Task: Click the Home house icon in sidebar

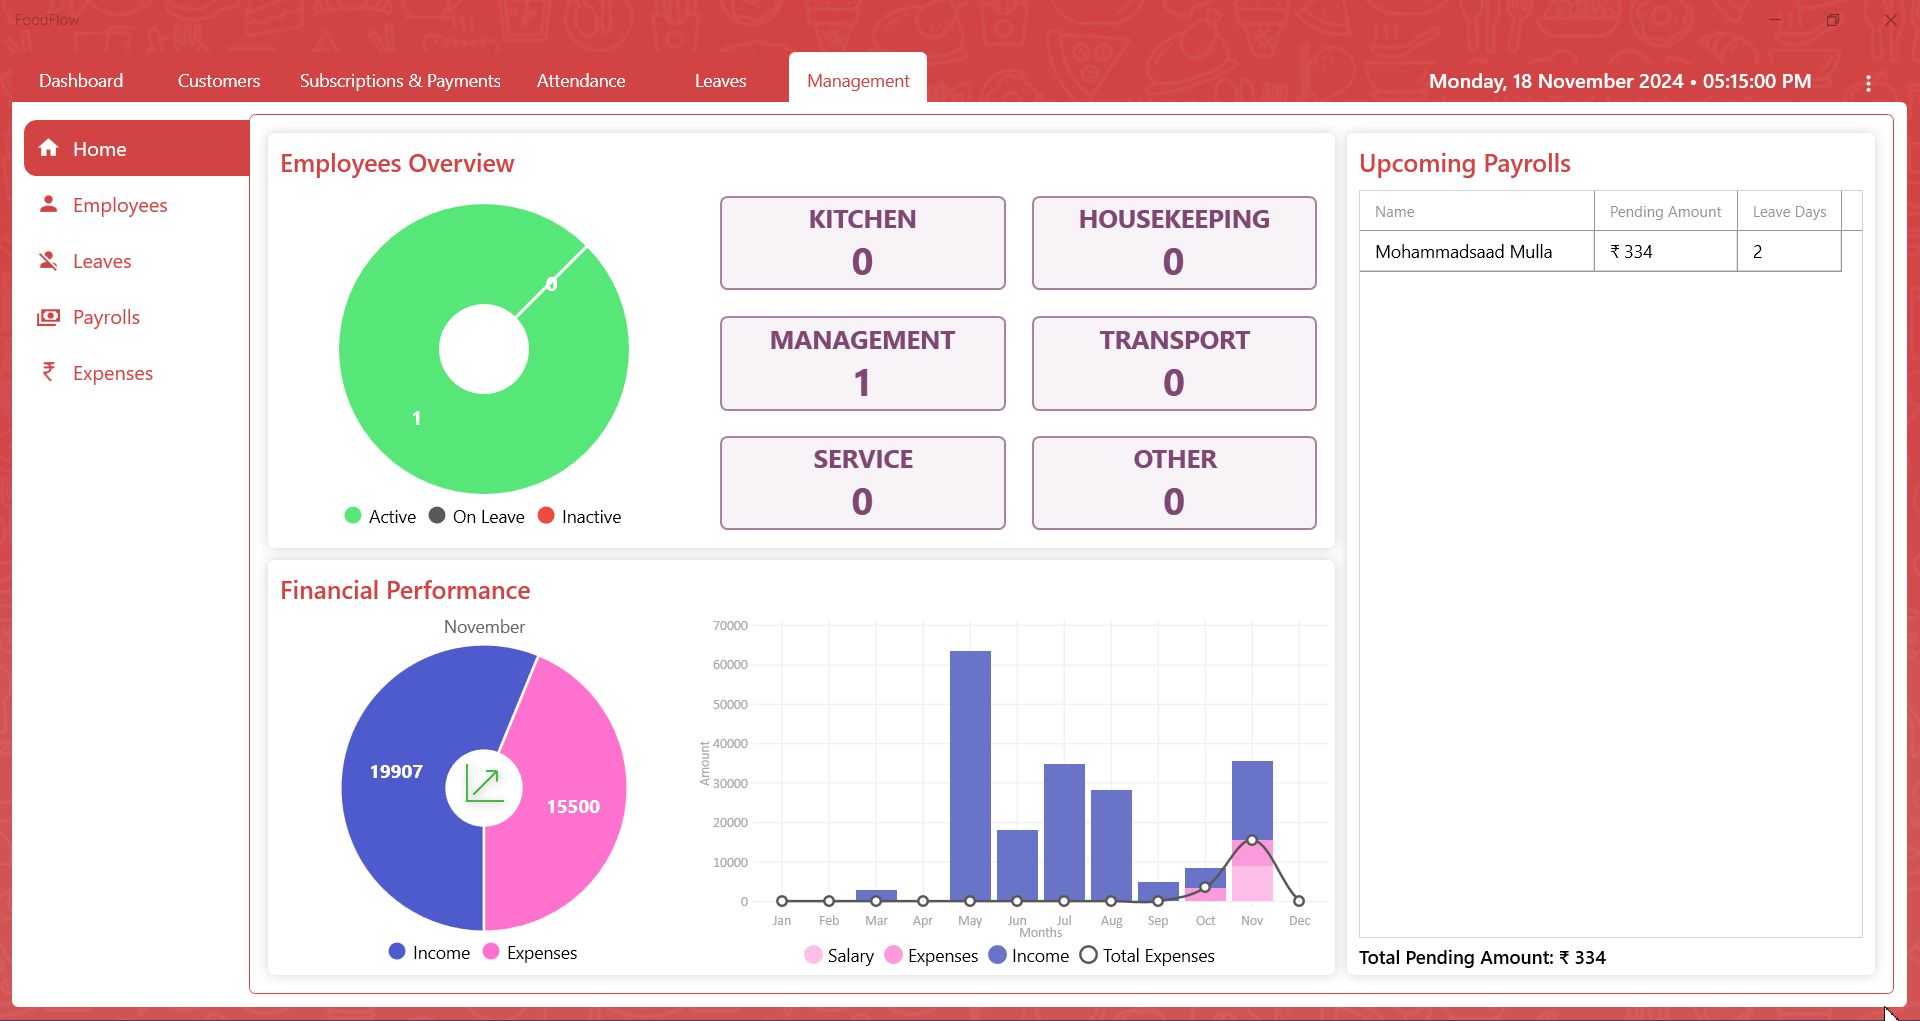Action: coord(48,148)
